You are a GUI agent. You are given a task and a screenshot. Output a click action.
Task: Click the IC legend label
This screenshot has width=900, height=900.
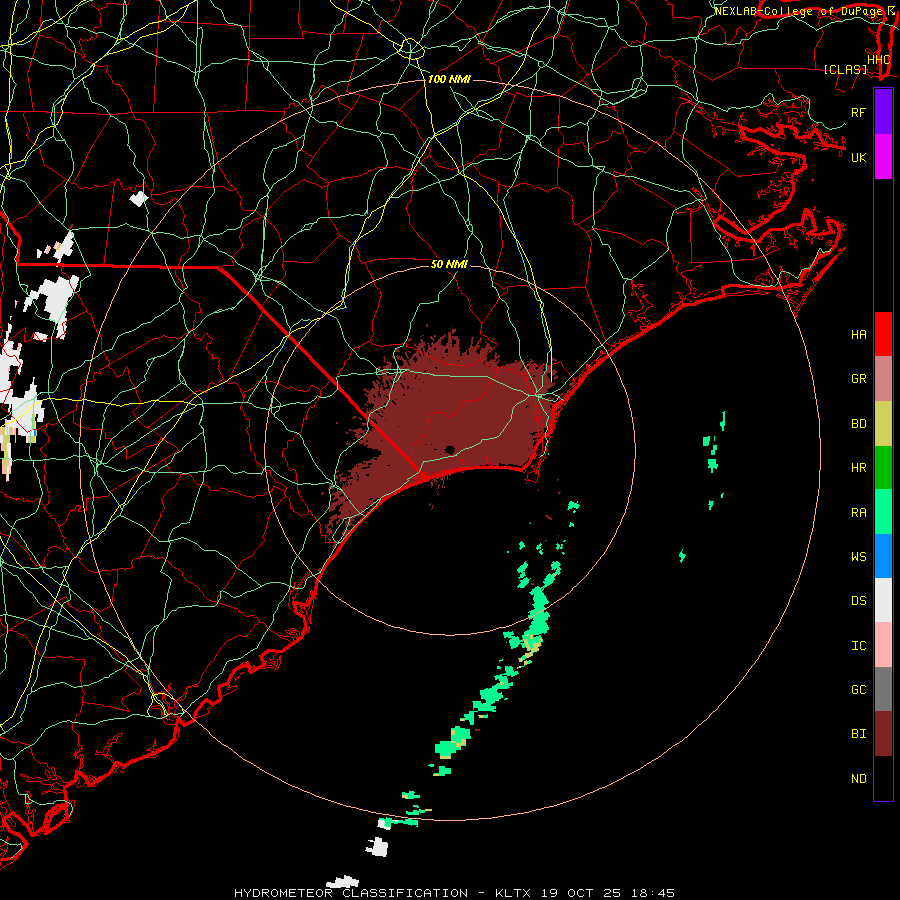(x=858, y=646)
